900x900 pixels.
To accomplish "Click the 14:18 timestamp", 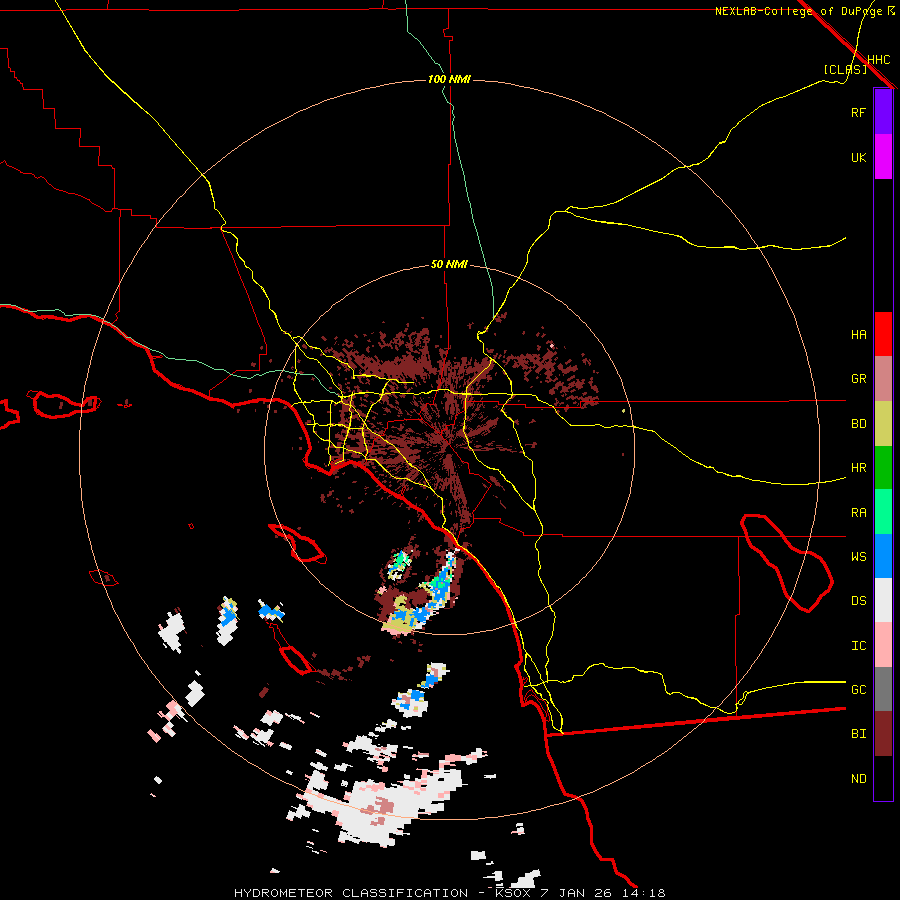I will [644, 893].
